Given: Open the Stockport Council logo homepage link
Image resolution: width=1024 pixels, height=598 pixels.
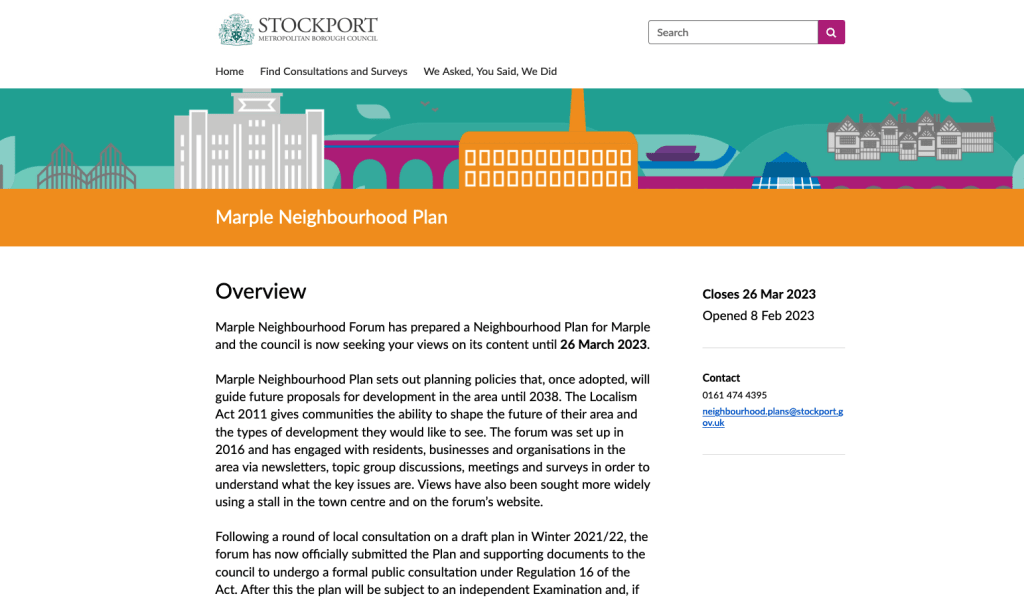Looking at the screenshot, I should point(298,29).
